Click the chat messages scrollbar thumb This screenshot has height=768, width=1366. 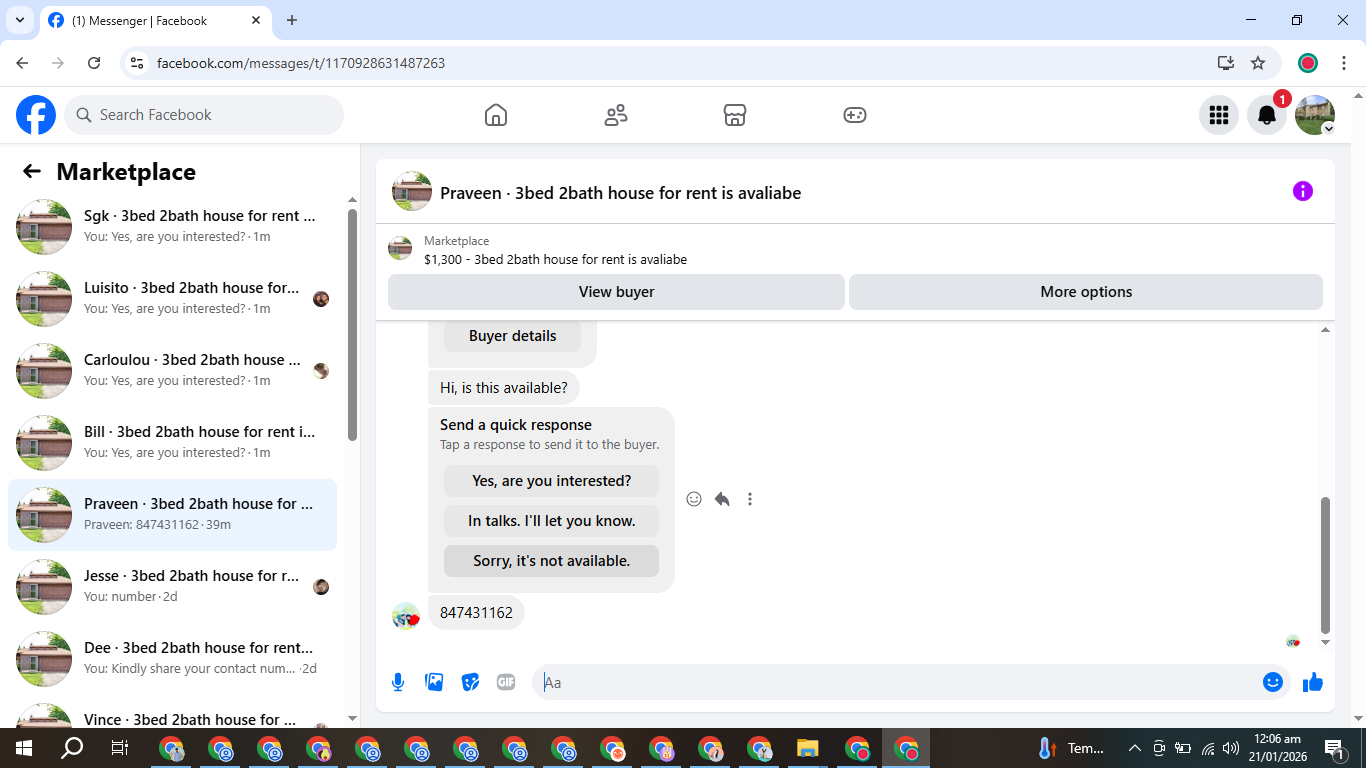(1326, 565)
